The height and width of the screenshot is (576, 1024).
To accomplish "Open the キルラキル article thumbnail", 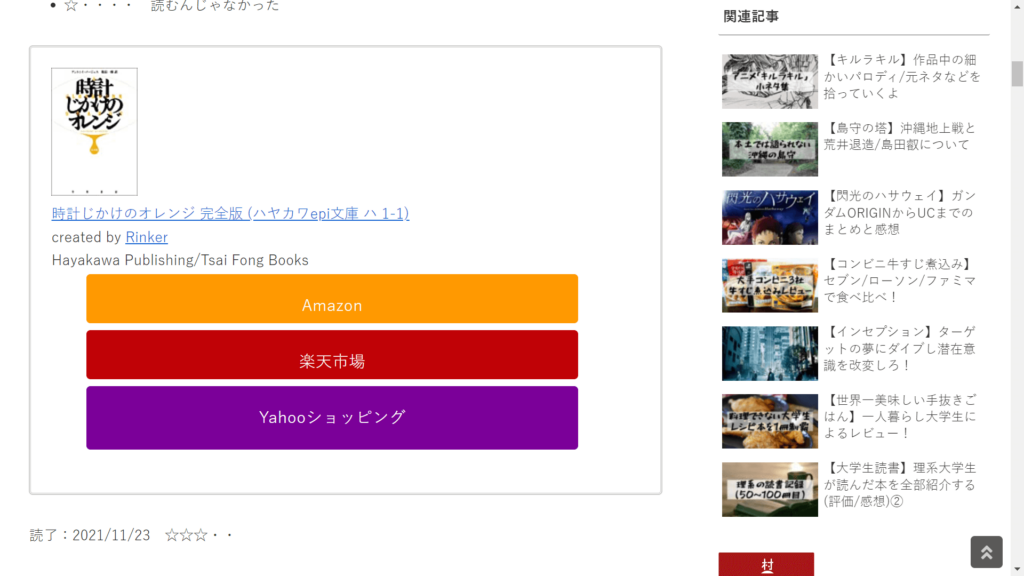I will point(770,81).
